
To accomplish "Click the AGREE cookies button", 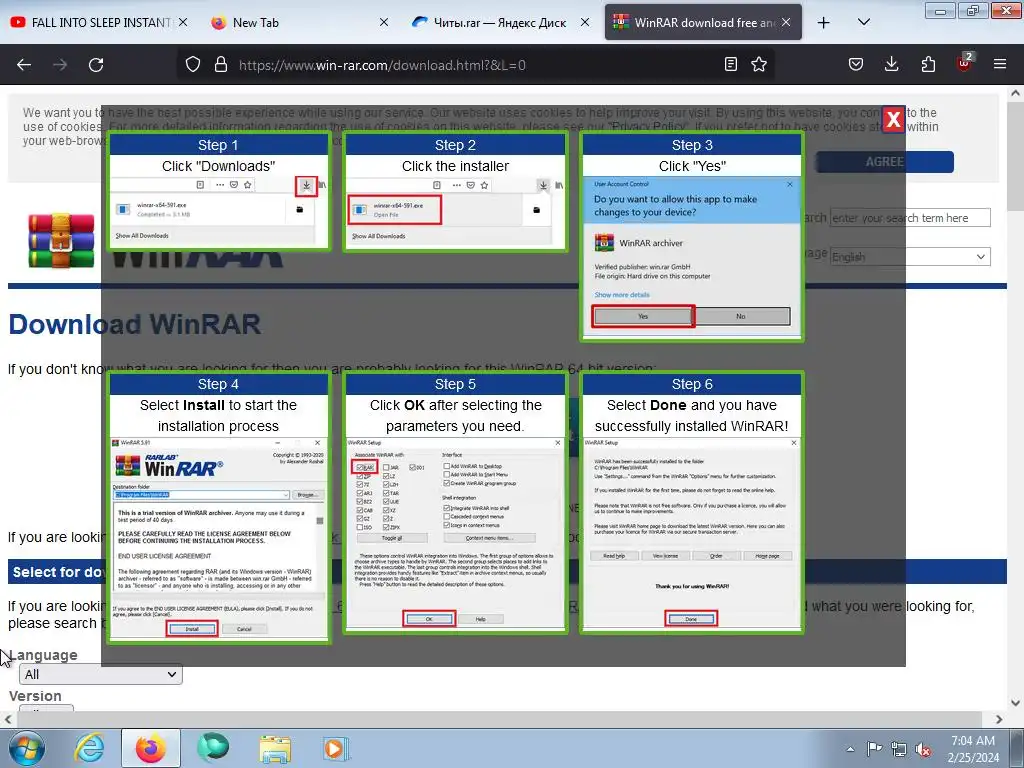I will pos(885,161).
